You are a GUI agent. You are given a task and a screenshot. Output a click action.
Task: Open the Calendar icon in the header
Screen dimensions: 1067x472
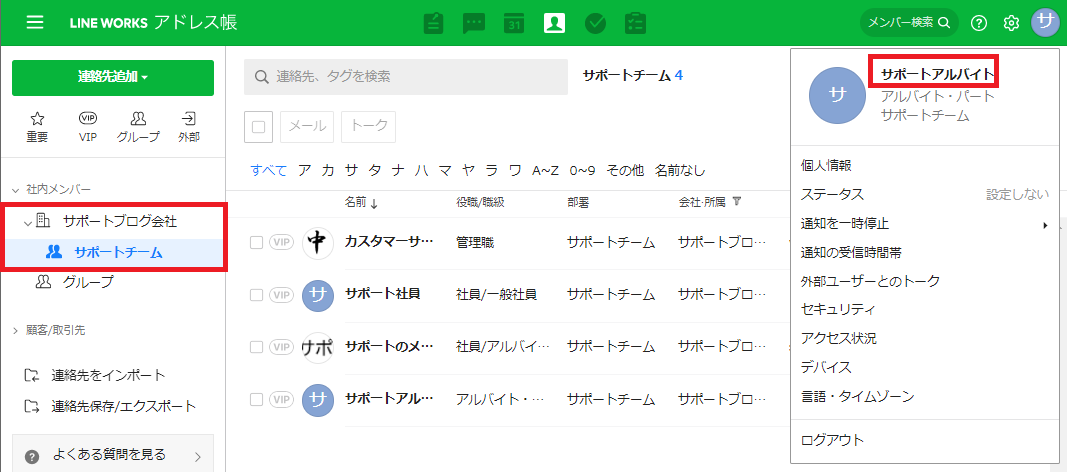[514, 22]
